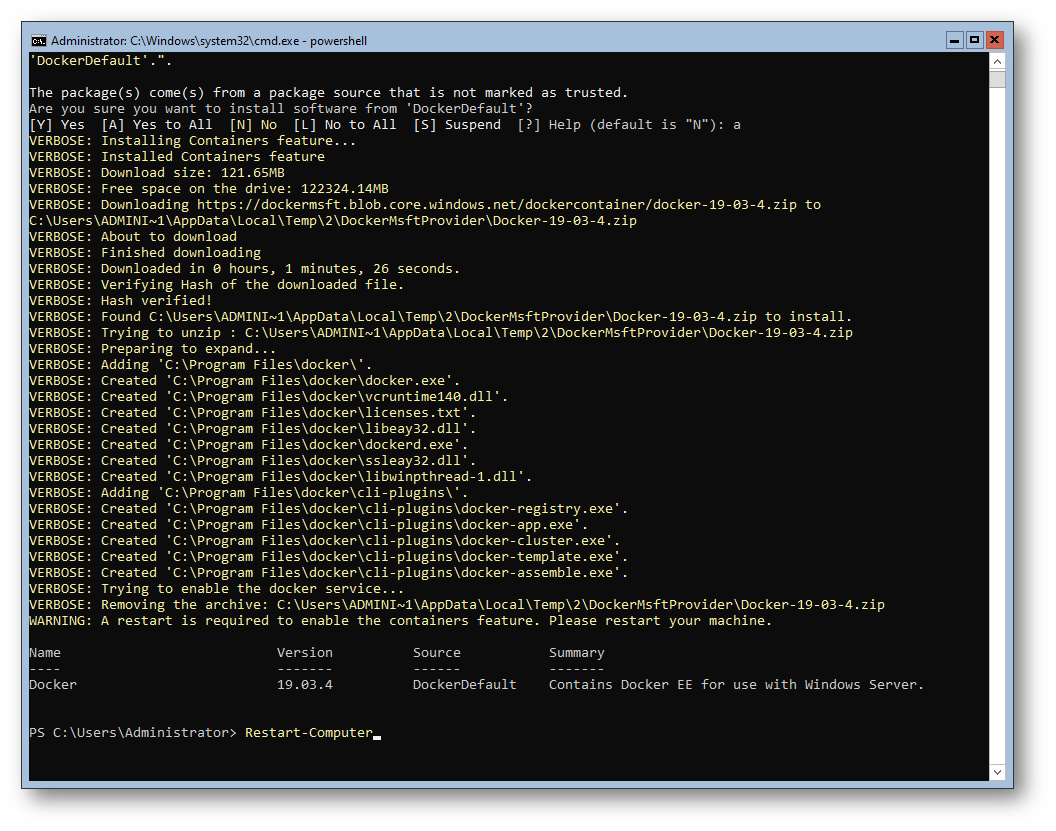Viewport: 1056px width, 831px height.
Task: Click the 'Docker' name in results table
Action: point(53,685)
